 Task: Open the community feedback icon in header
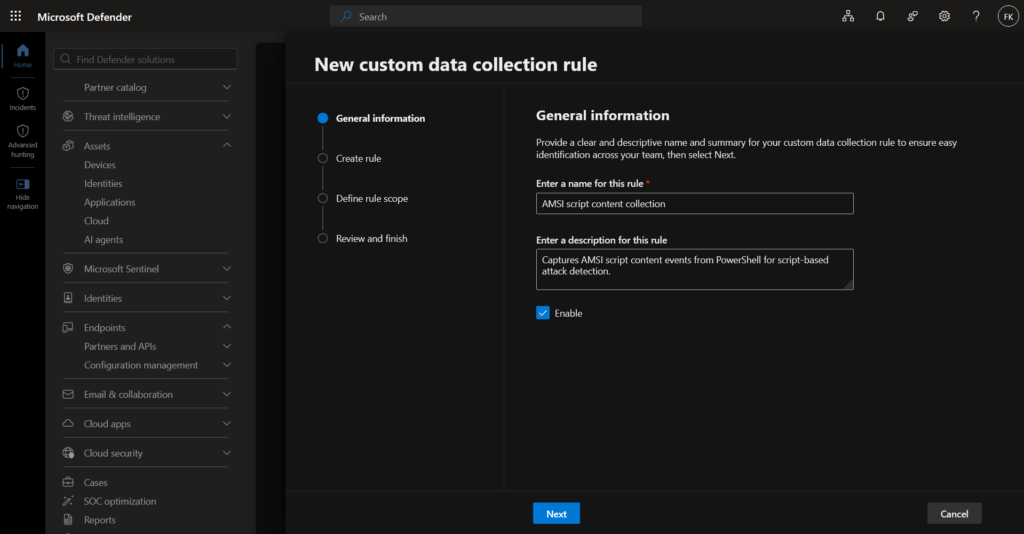click(912, 16)
